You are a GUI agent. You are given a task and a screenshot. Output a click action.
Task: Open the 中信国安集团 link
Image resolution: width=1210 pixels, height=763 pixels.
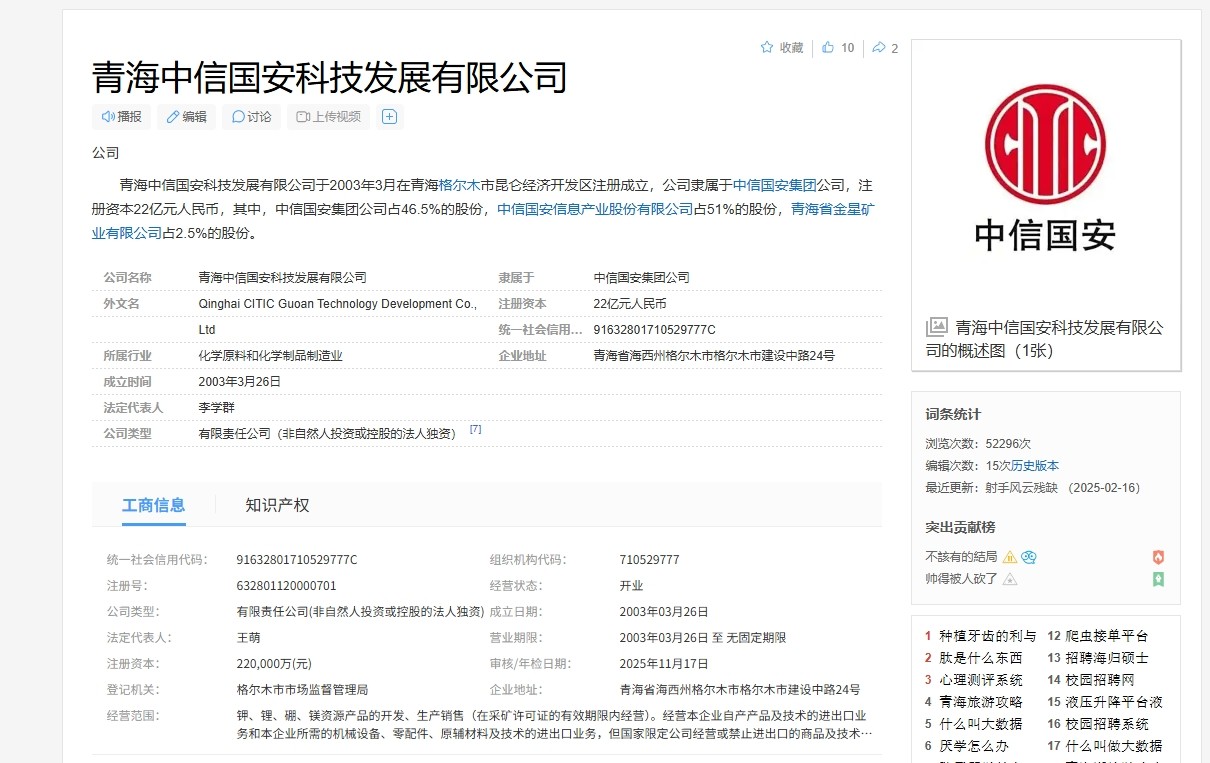click(775, 185)
